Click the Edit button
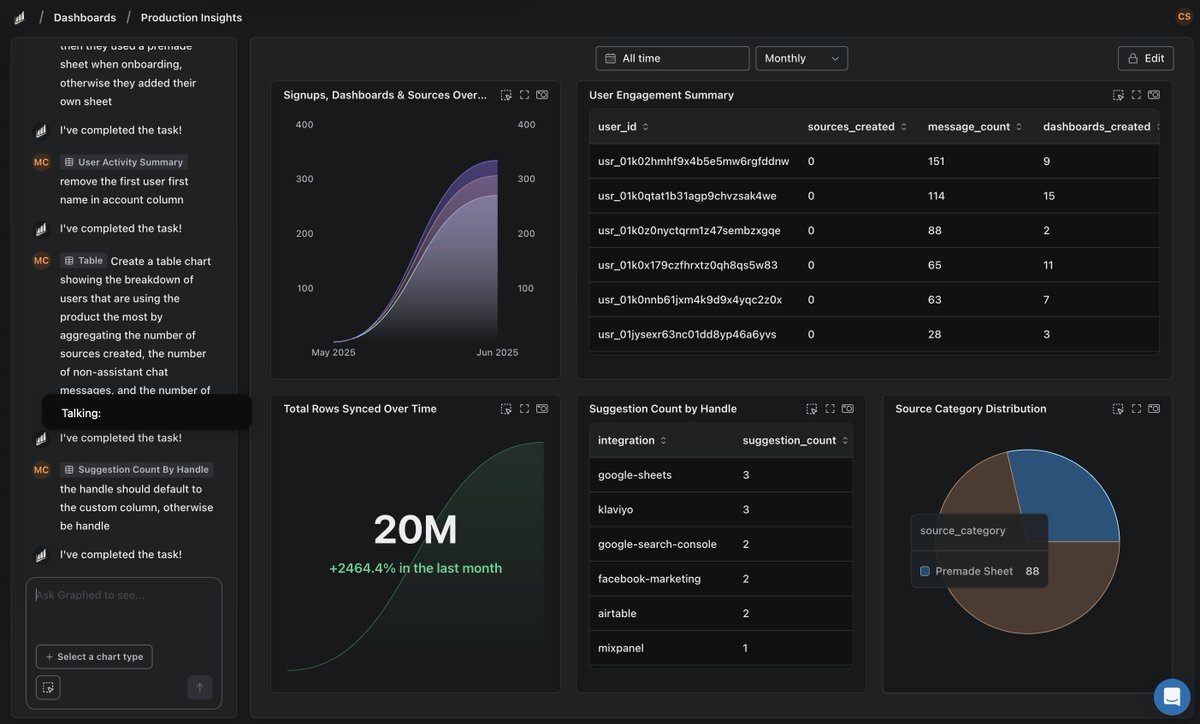The height and width of the screenshot is (724, 1200). [x=1146, y=57]
